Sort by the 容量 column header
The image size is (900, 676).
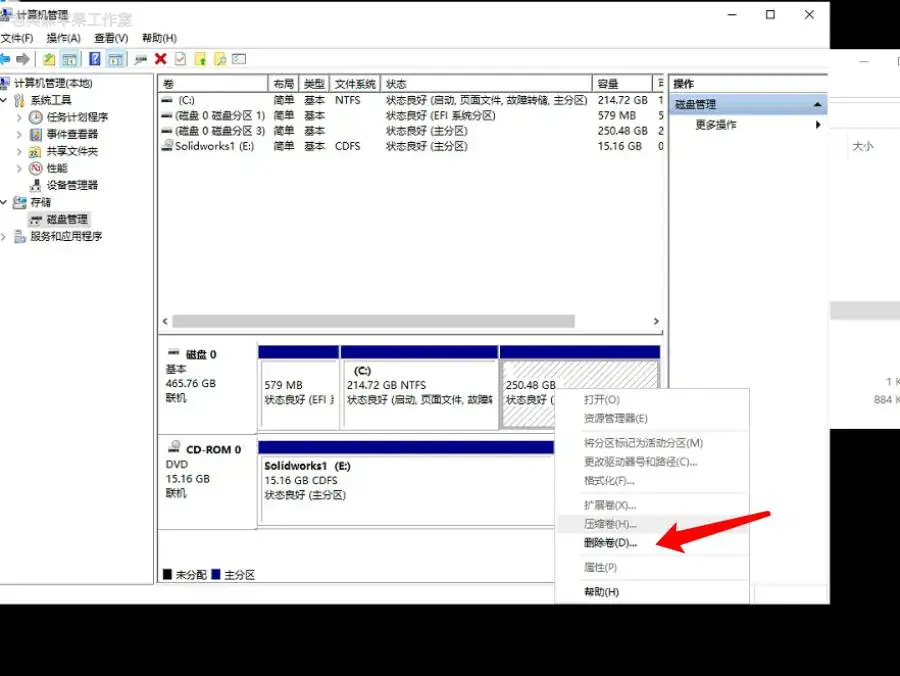tap(622, 84)
